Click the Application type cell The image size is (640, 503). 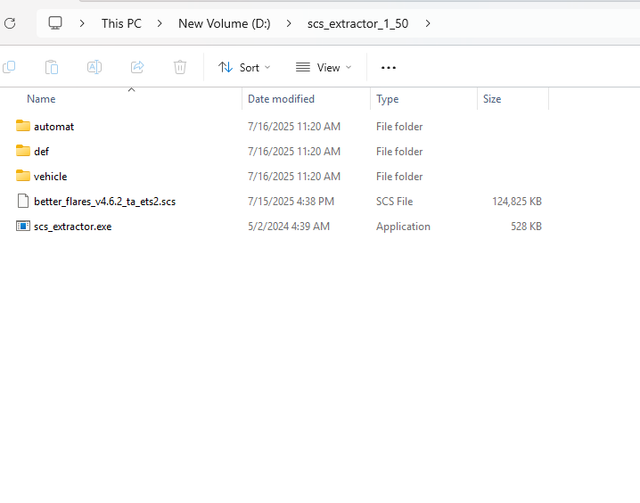pyautogui.click(x=403, y=227)
